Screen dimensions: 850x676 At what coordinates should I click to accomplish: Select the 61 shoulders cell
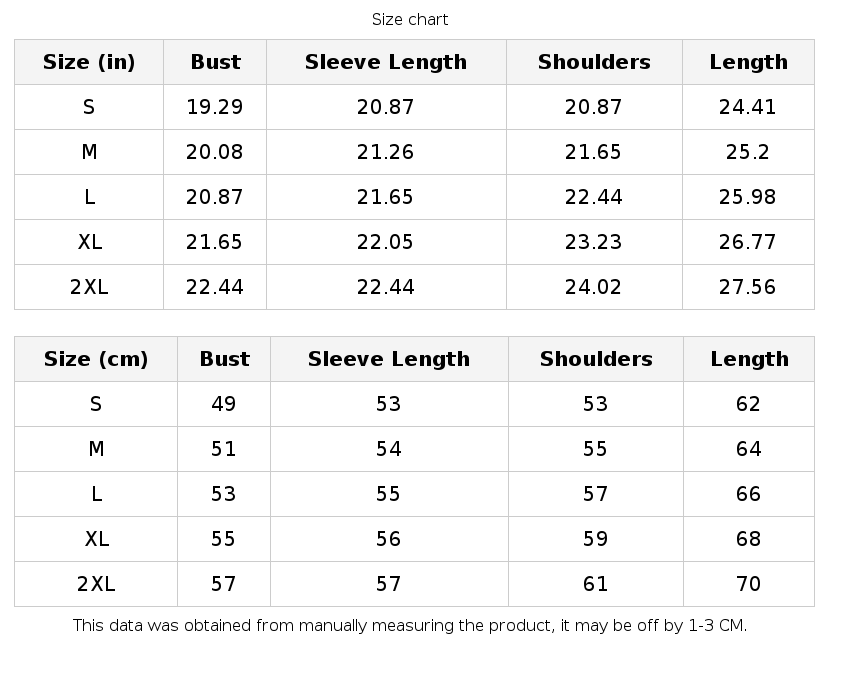point(595,584)
